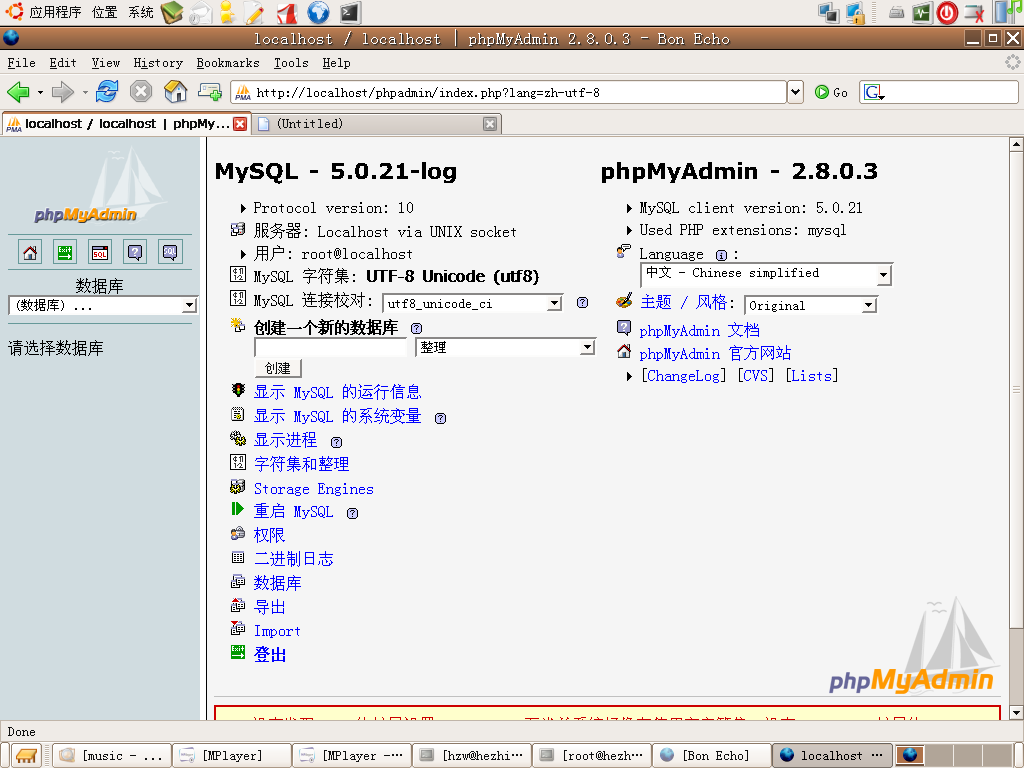Launch the terminal from the top panel

coord(350,12)
